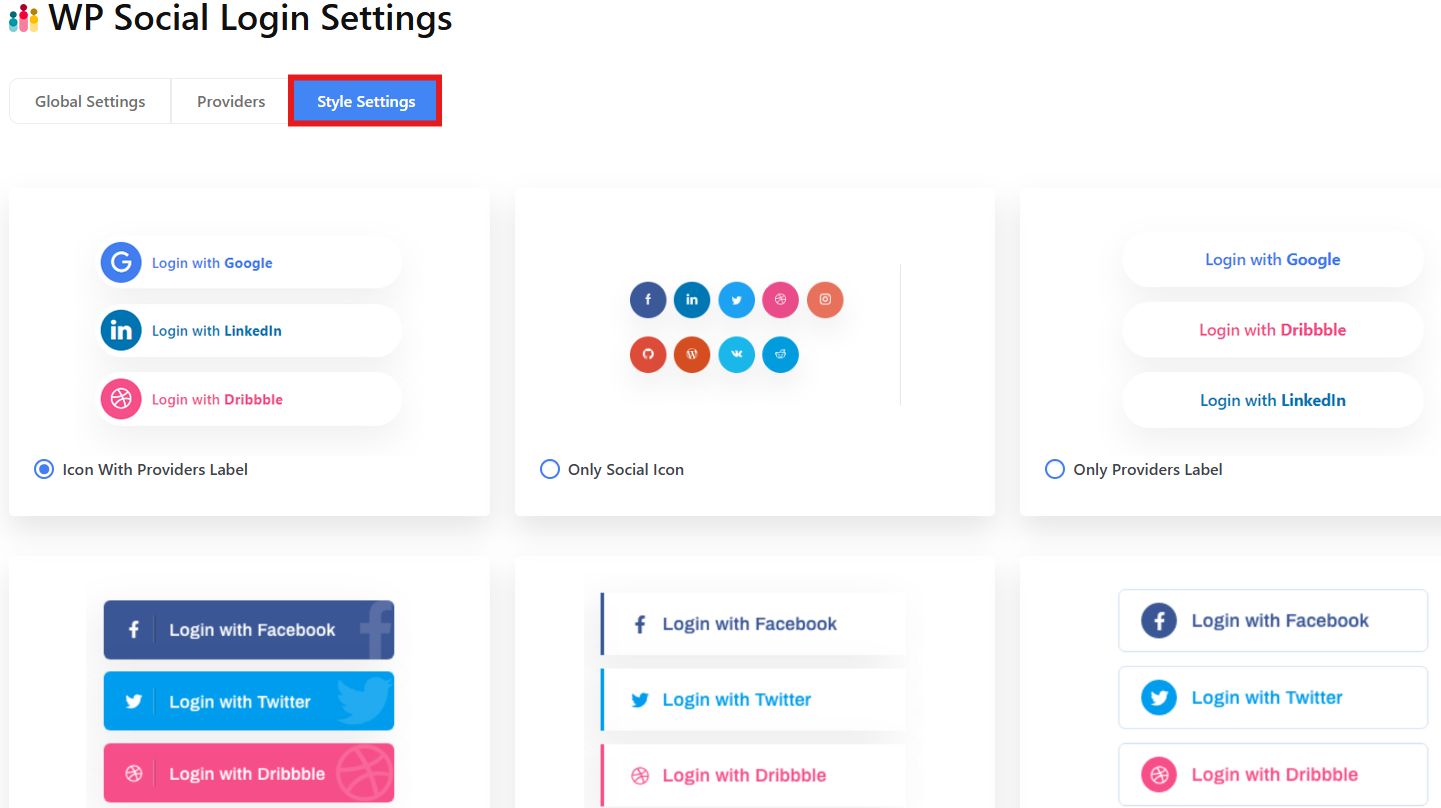Click the WP Social Login logo icon
The width and height of the screenshot is (1441, 808).
(23, 18)
